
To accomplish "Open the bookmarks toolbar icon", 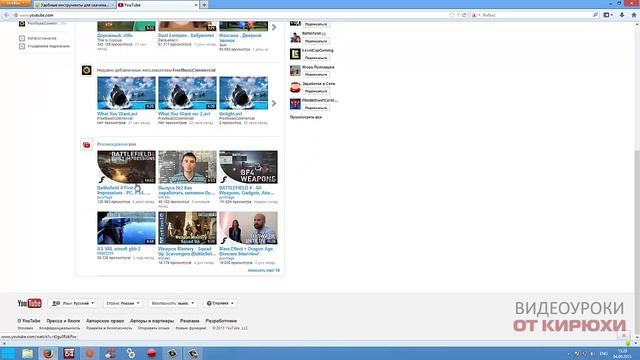I will click(607, 15).
